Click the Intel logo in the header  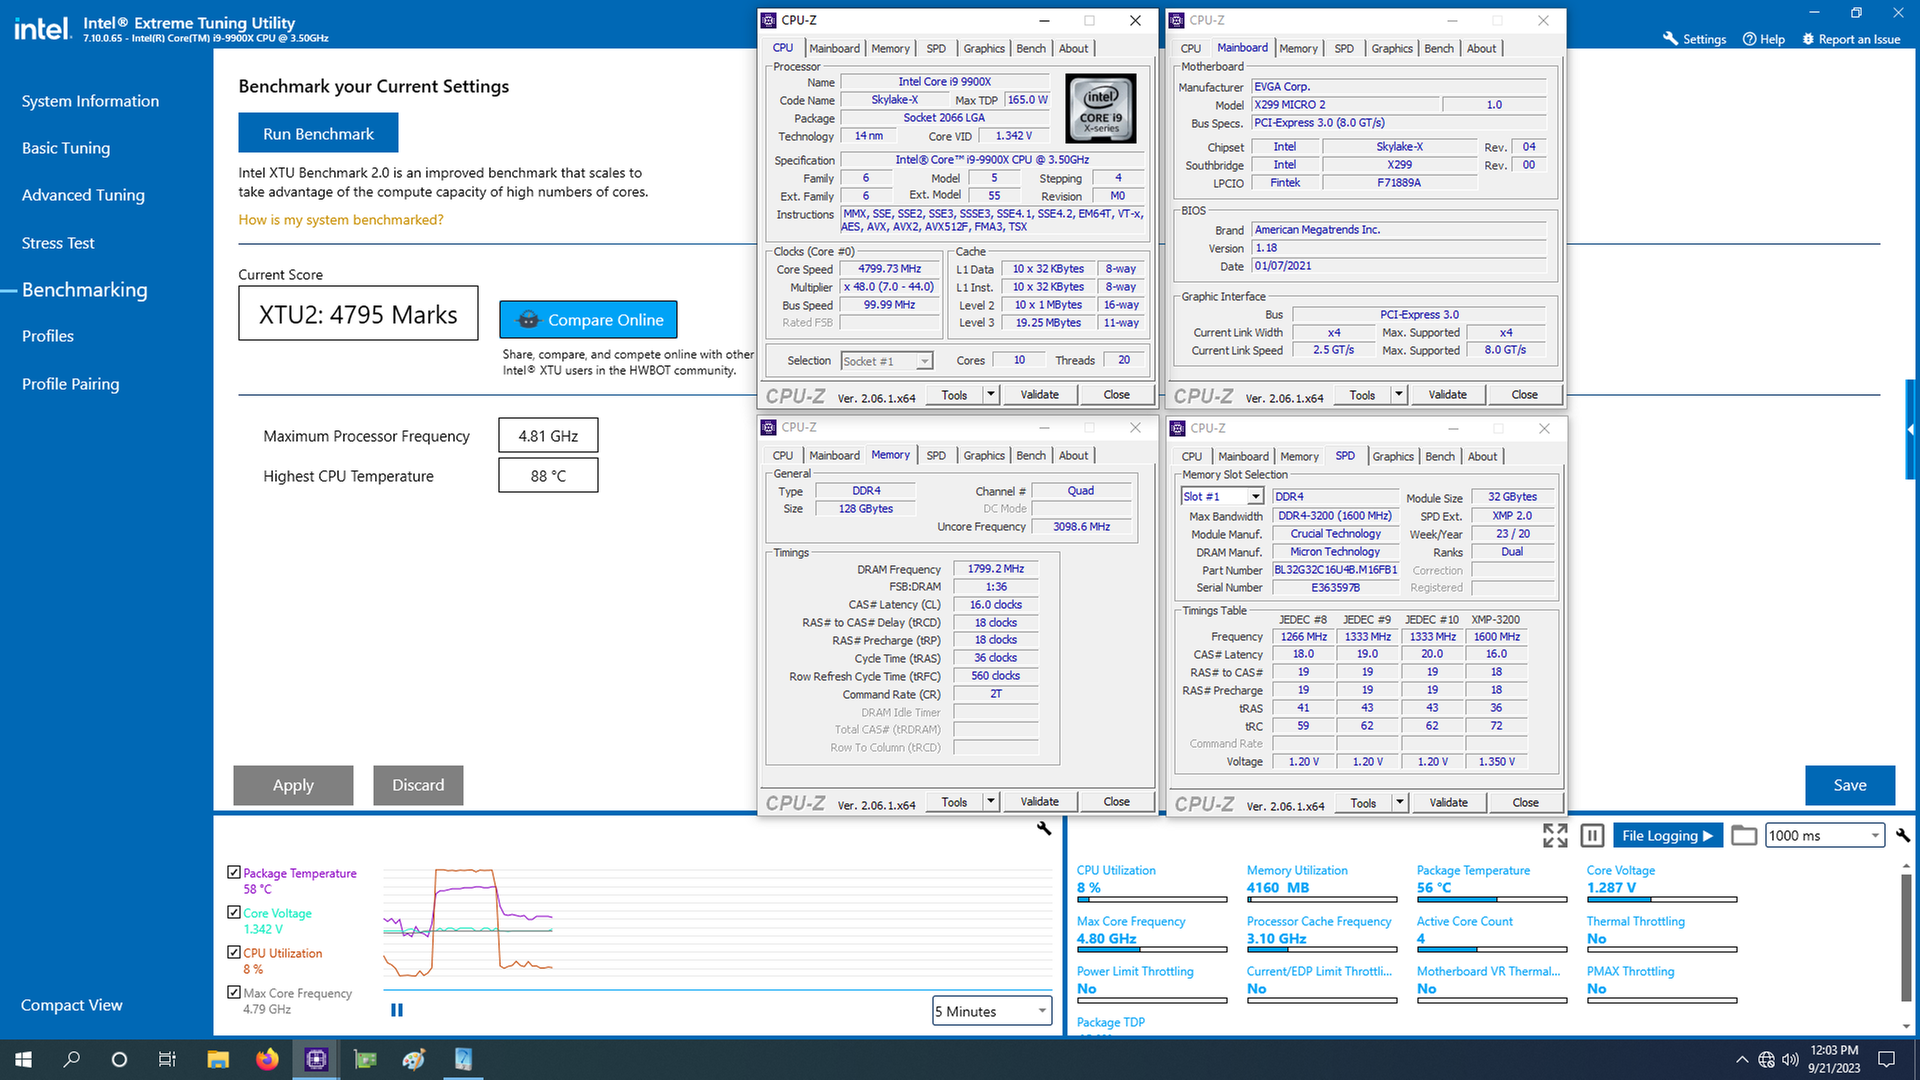click(41, 29)
